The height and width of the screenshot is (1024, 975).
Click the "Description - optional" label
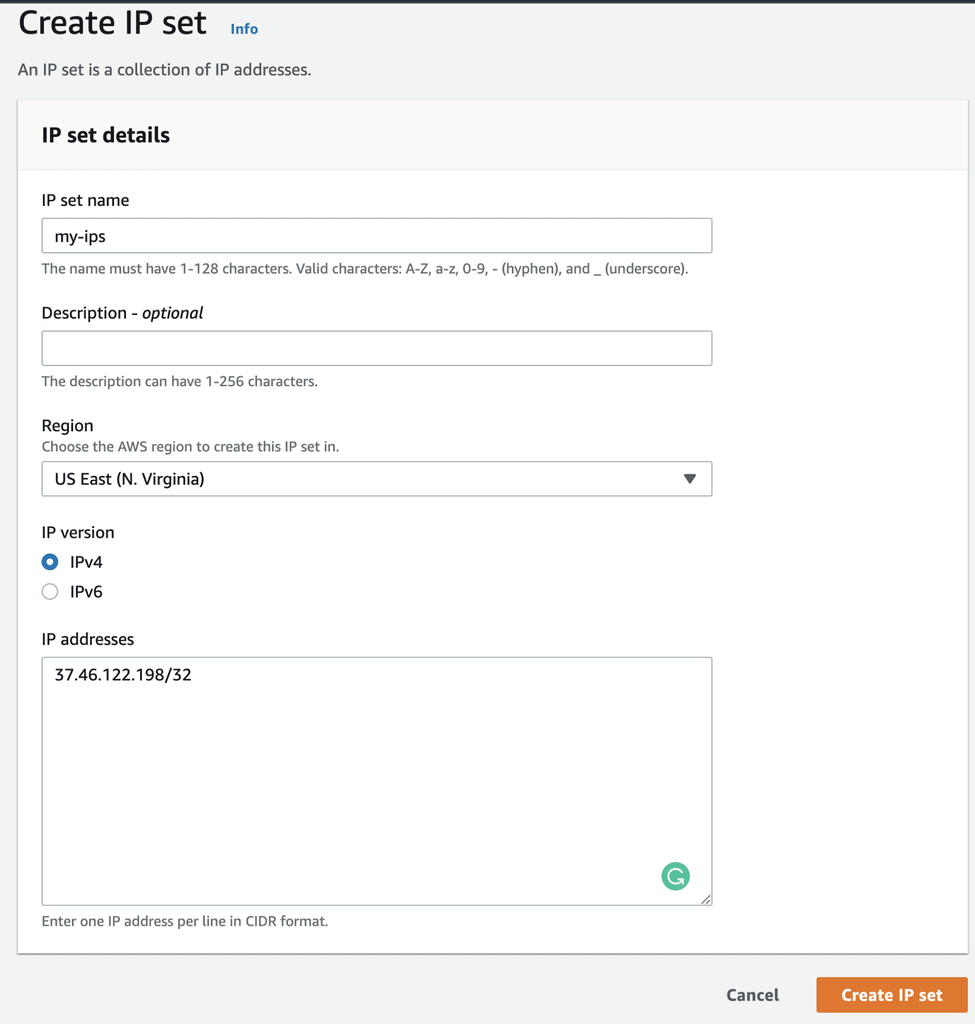click(x=122, y=313)
